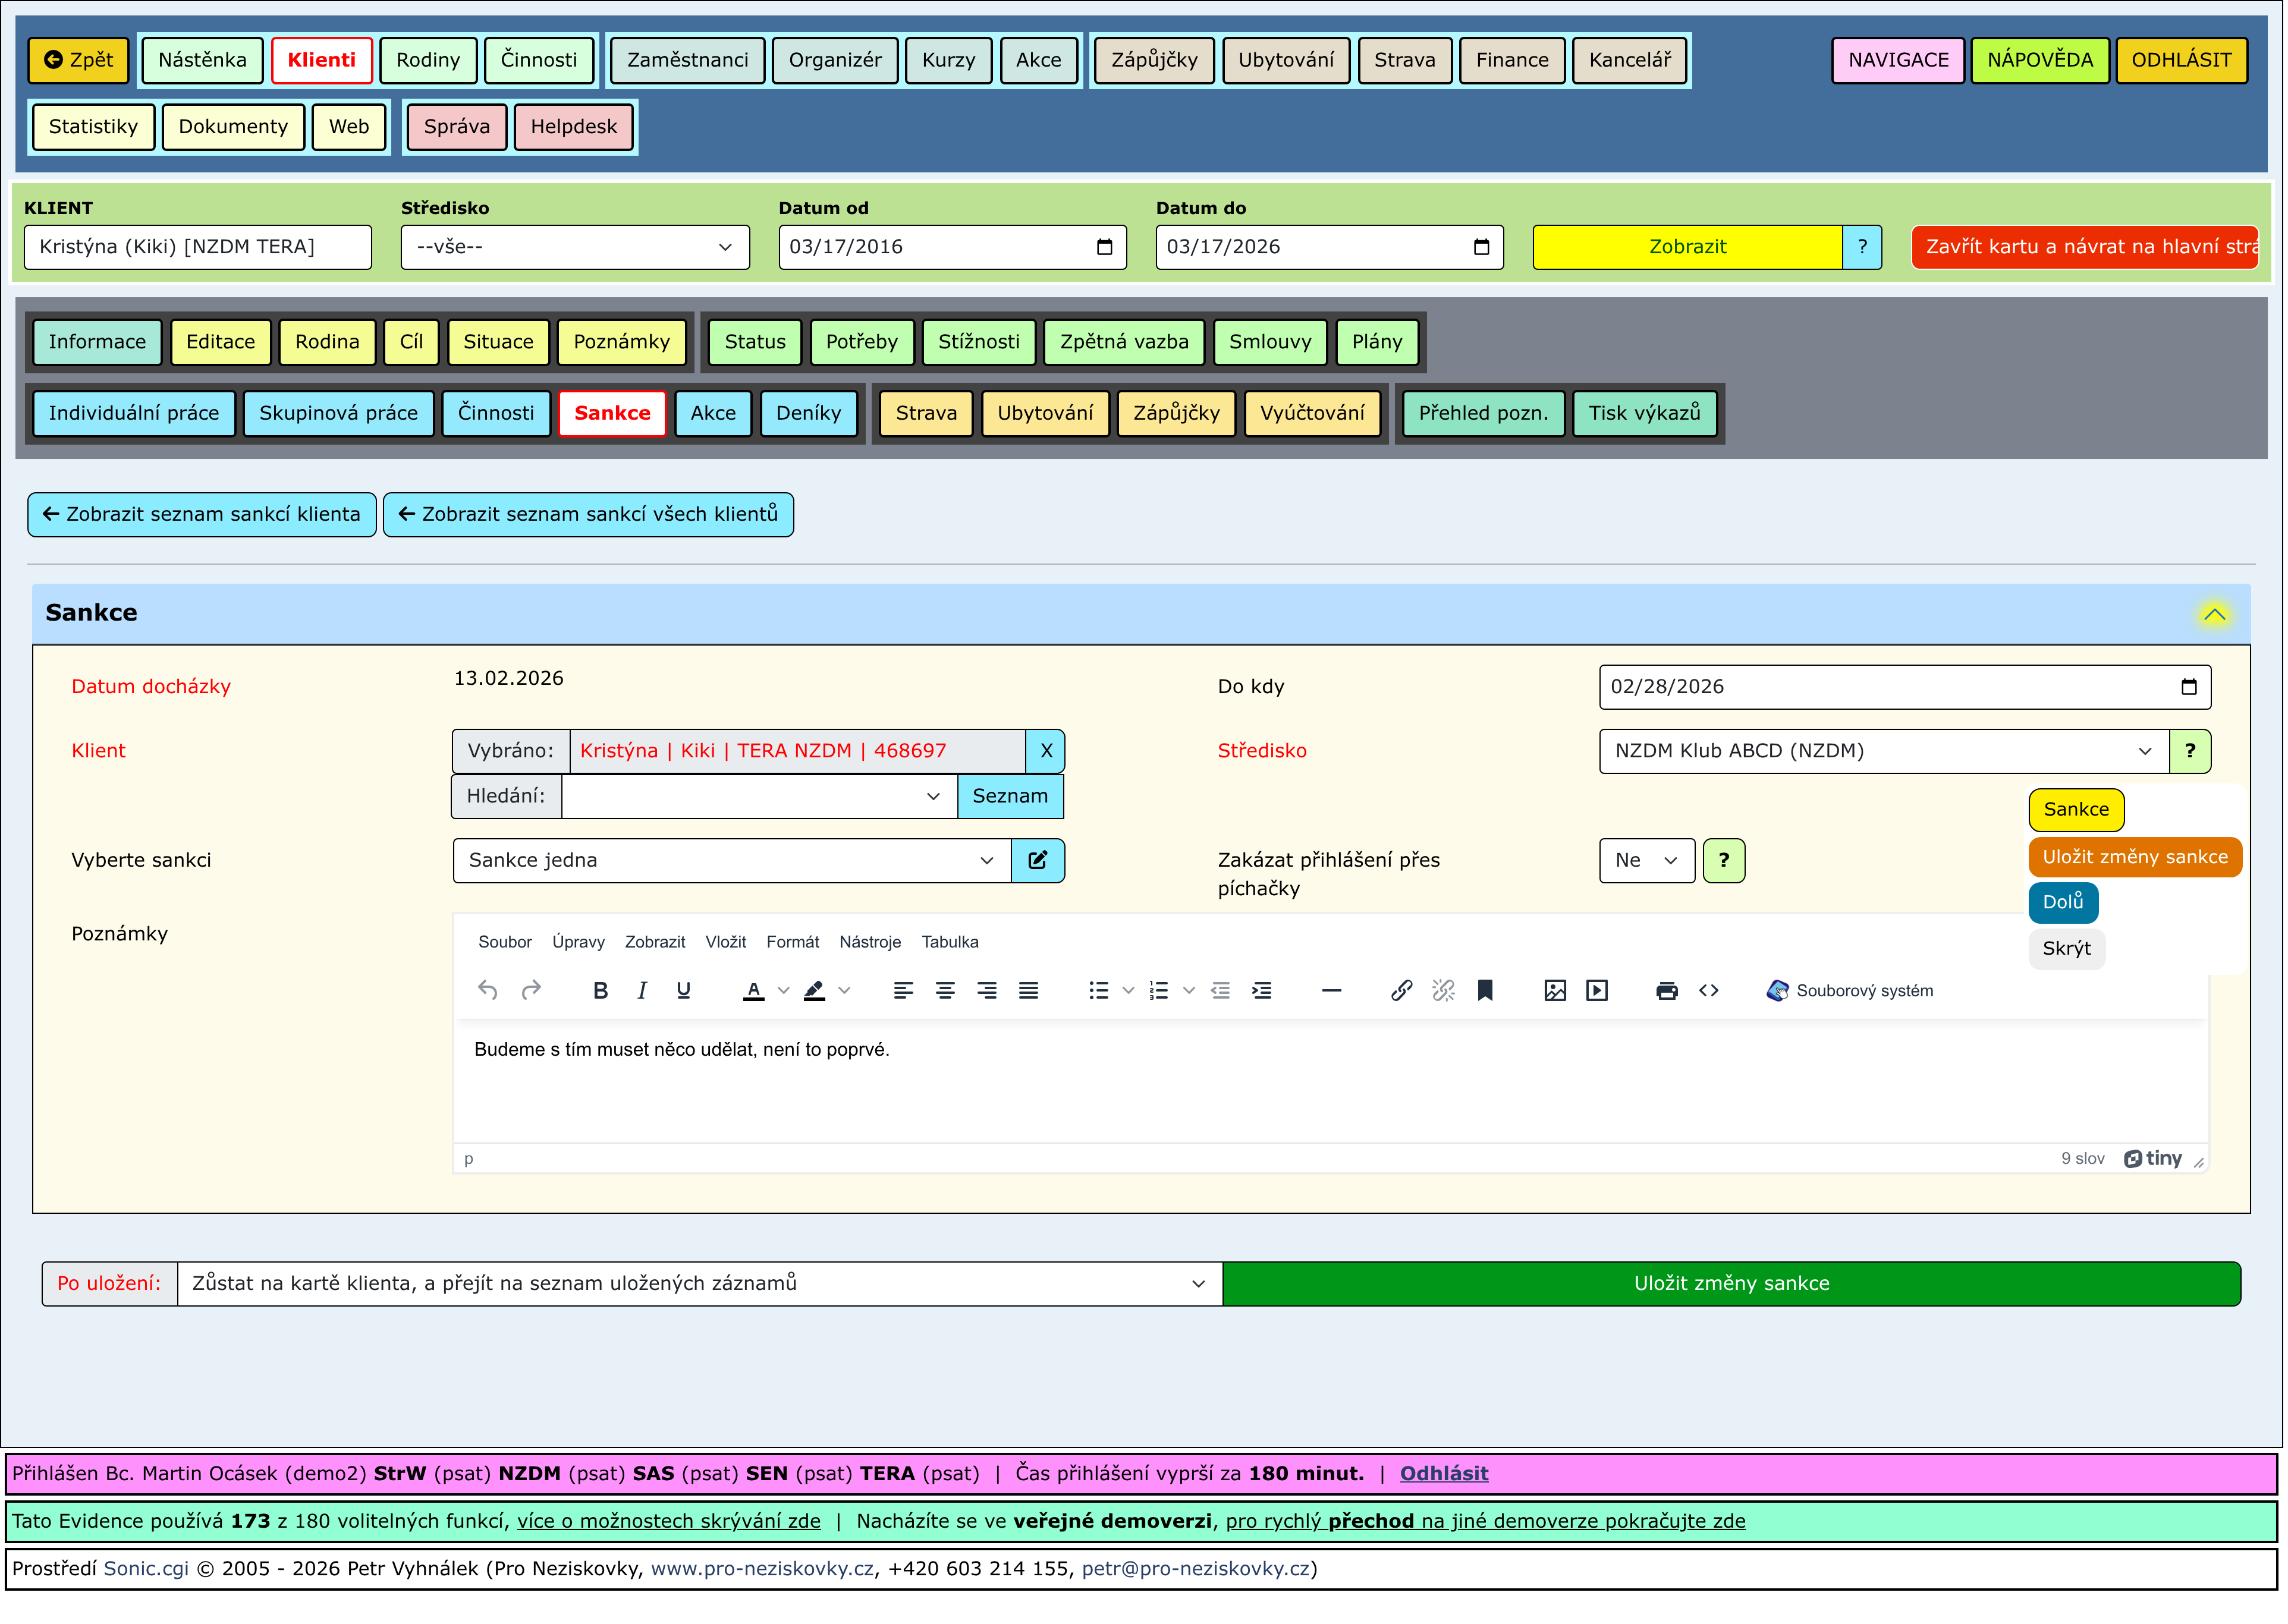Image resolution: width=2288 pixels, height=1624 pixels.
Task: Open the Formát menu in the editor
Action: 793,942
